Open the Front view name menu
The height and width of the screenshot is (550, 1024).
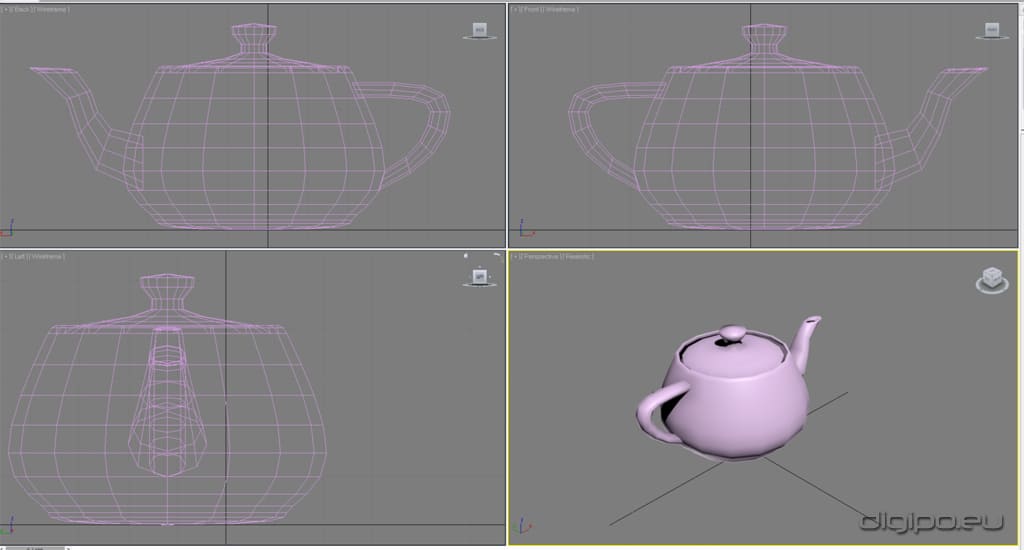click(530, 10)
